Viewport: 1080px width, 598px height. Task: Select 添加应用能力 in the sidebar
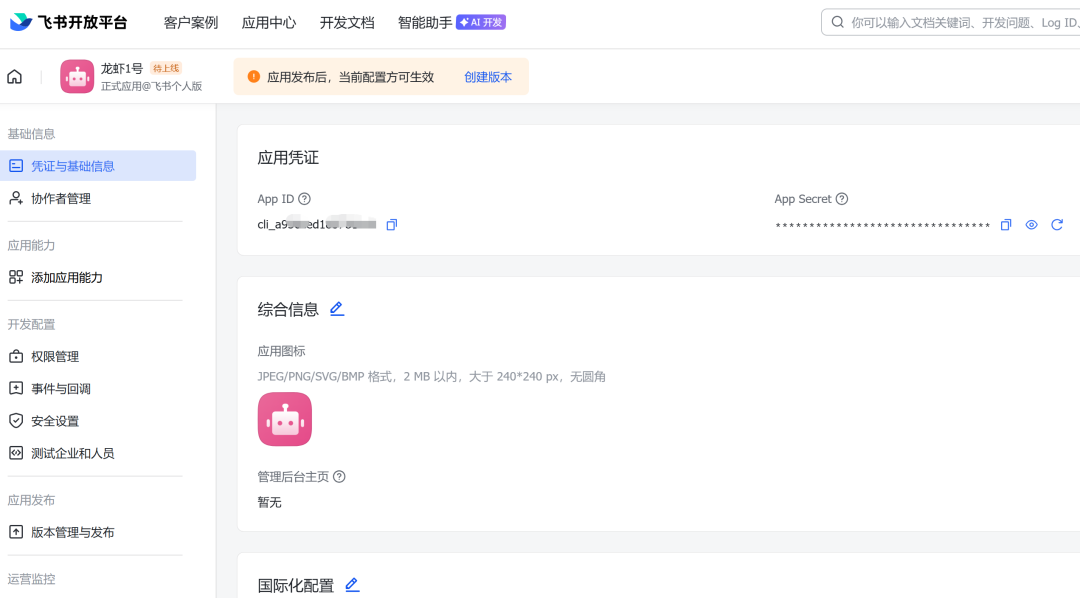click(66, 278)
